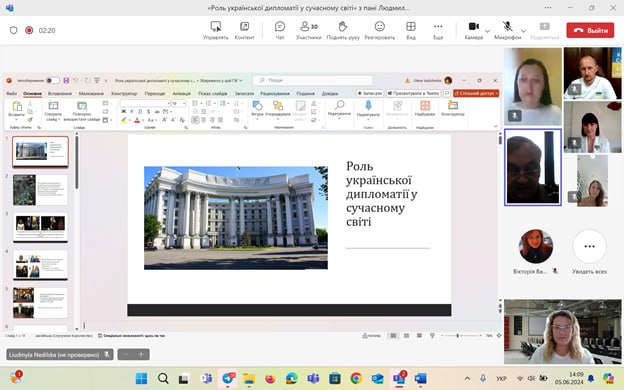Switch to Slide Sorter view icon
Image resolution: width=624 pixels, height=390 pixels.
pyautogui.click(x=406, y=336)
